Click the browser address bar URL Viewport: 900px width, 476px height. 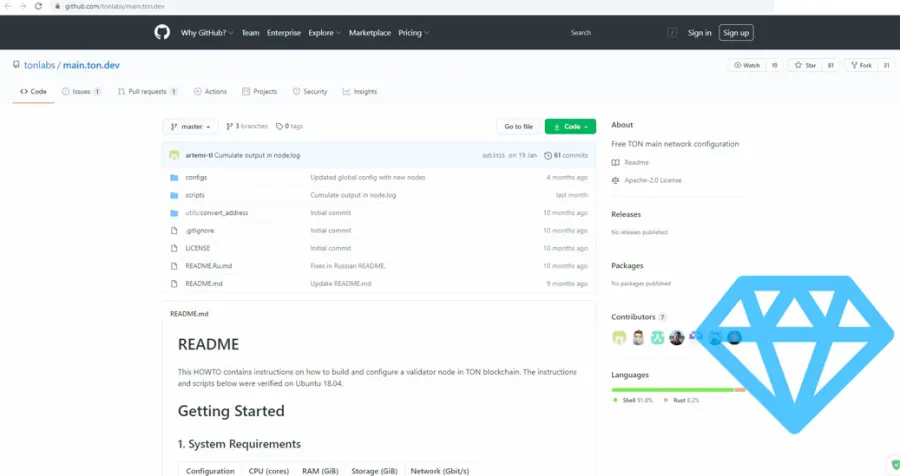[114, 6]
